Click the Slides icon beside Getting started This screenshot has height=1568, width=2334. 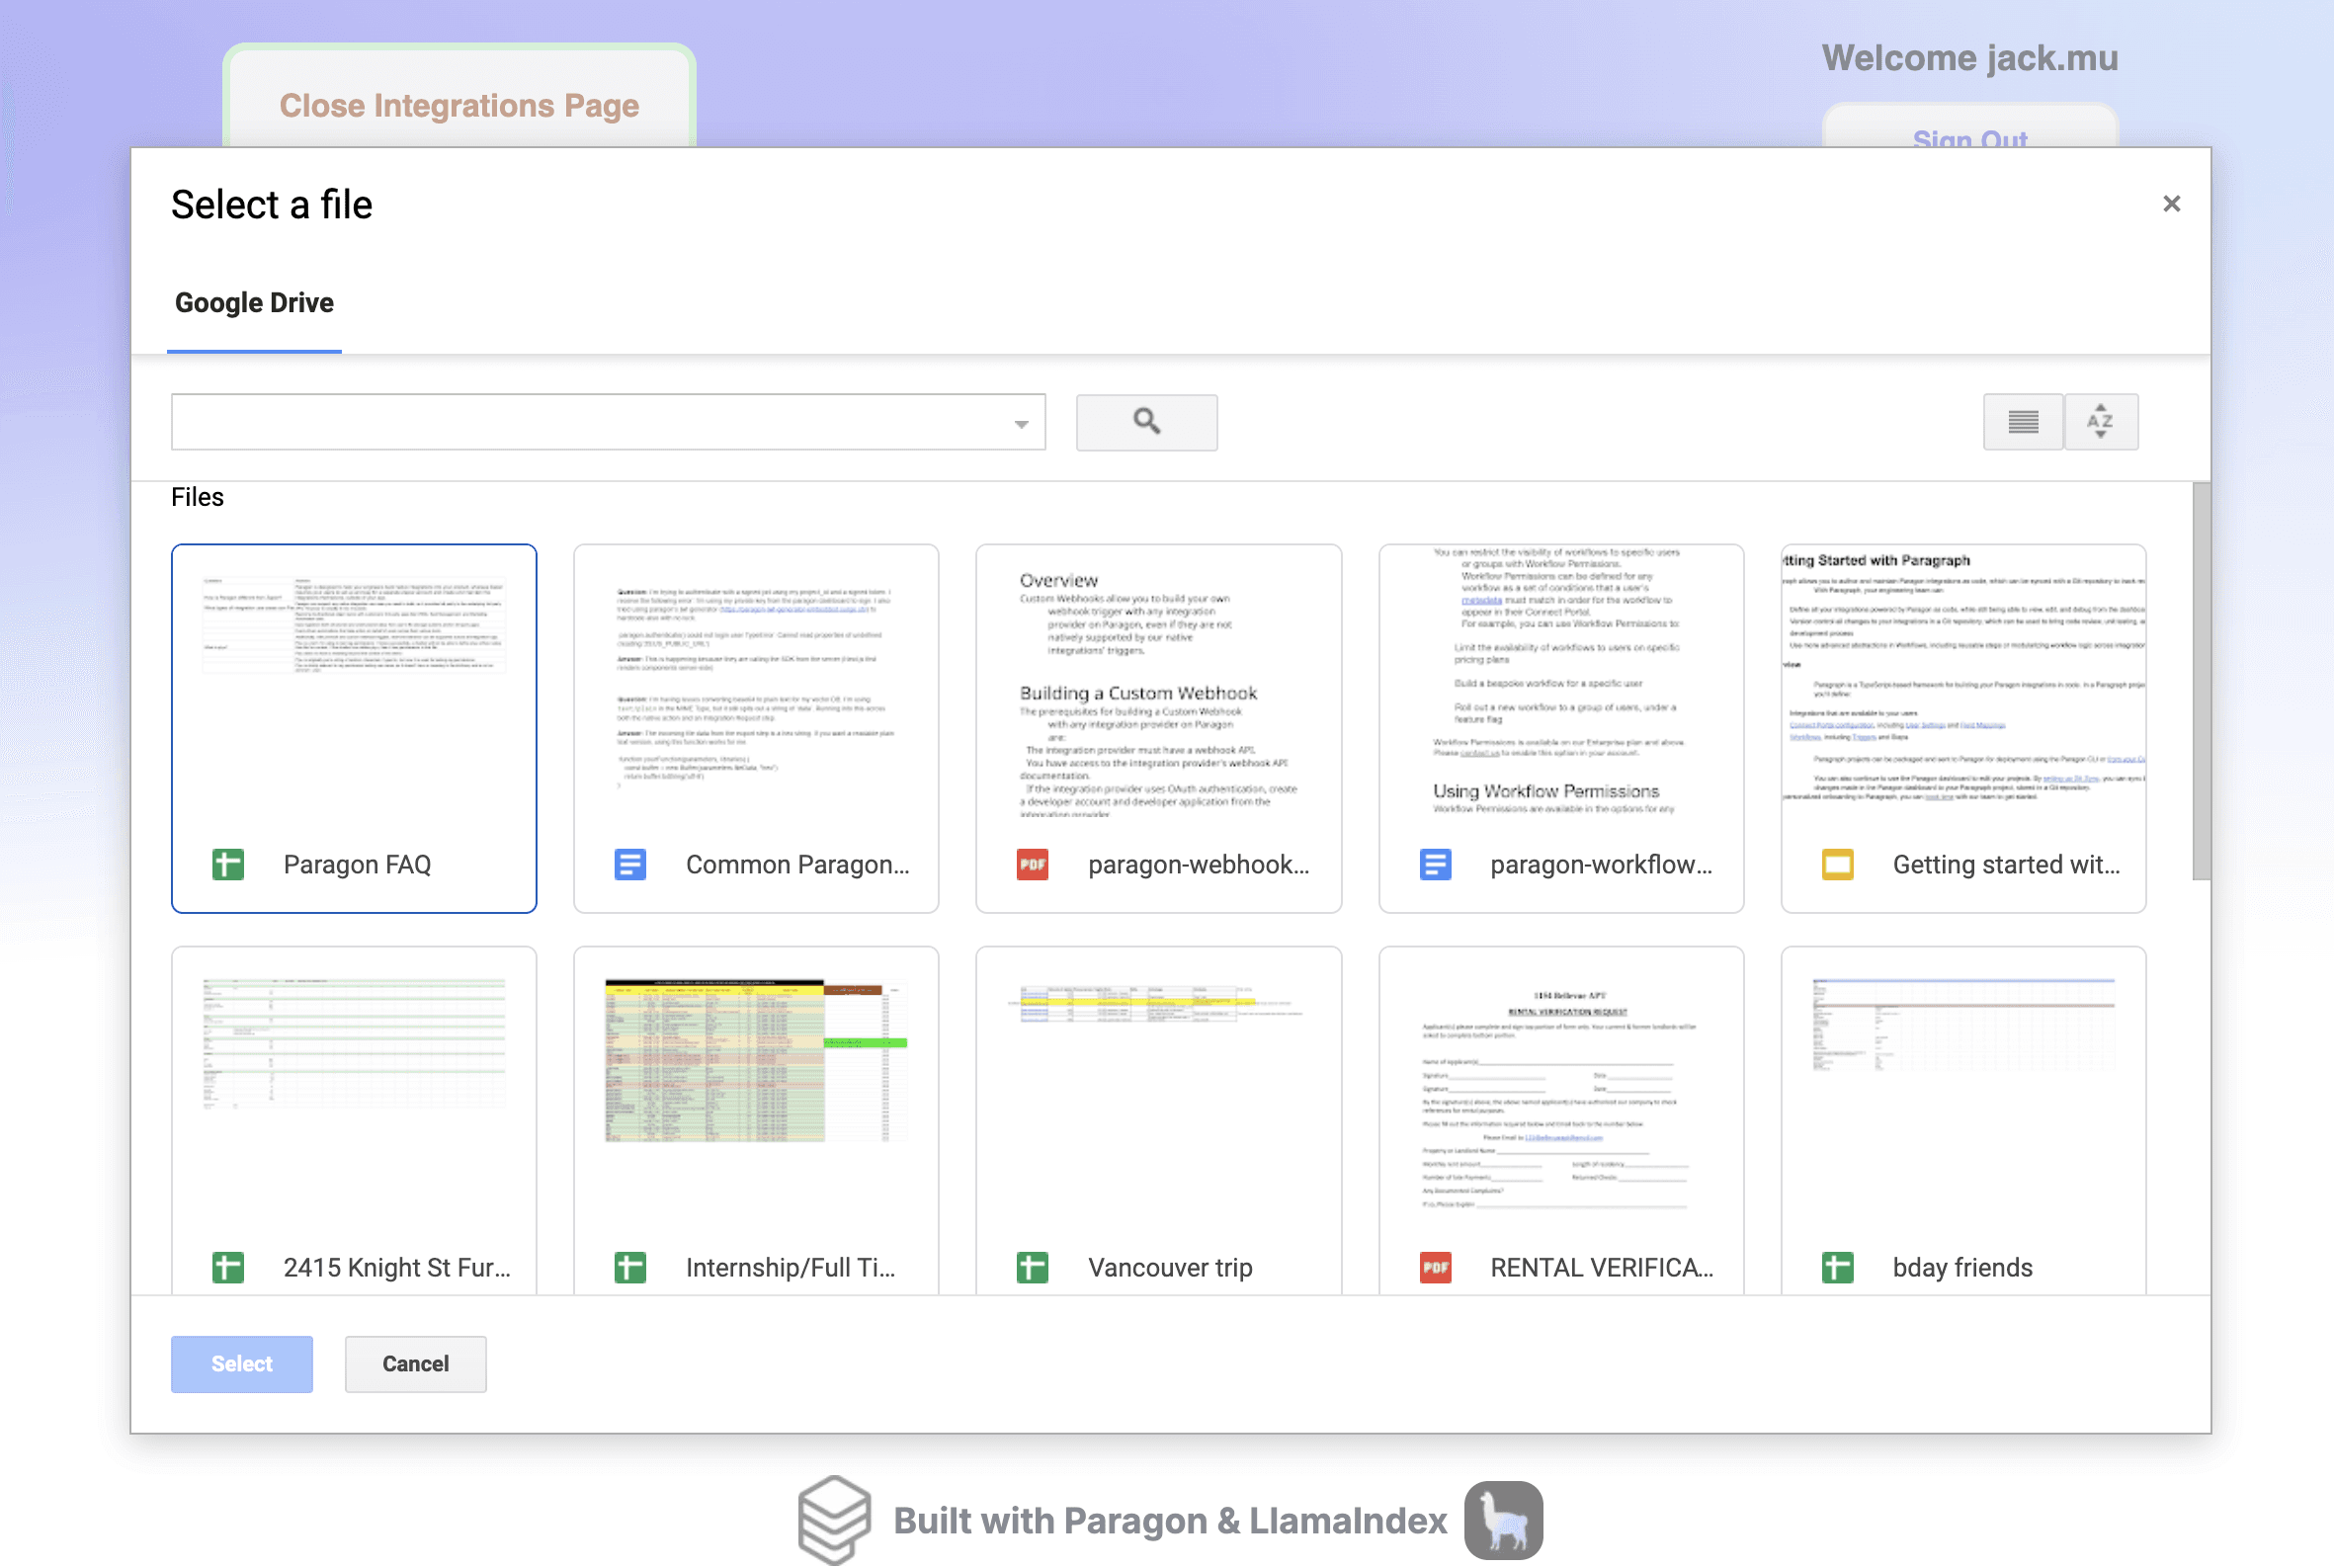(1837, 864)
